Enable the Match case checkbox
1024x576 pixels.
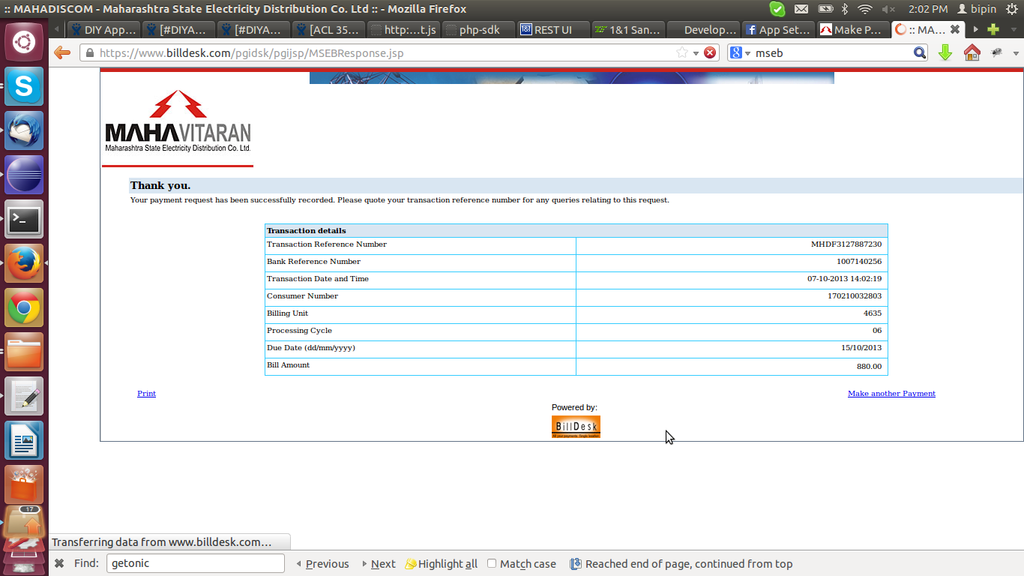[x=492, y=564]
